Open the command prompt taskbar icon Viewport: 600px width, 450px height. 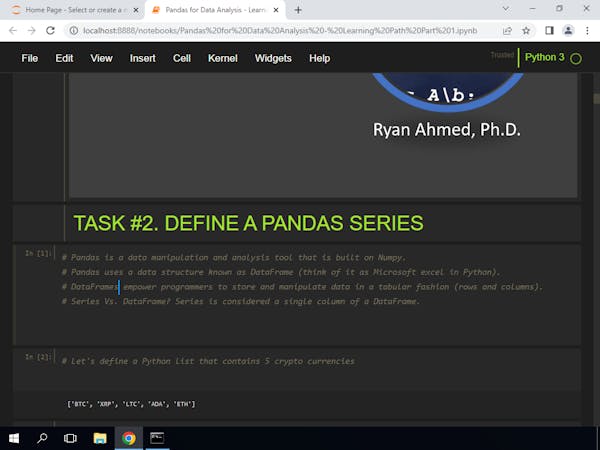(157, 438)
